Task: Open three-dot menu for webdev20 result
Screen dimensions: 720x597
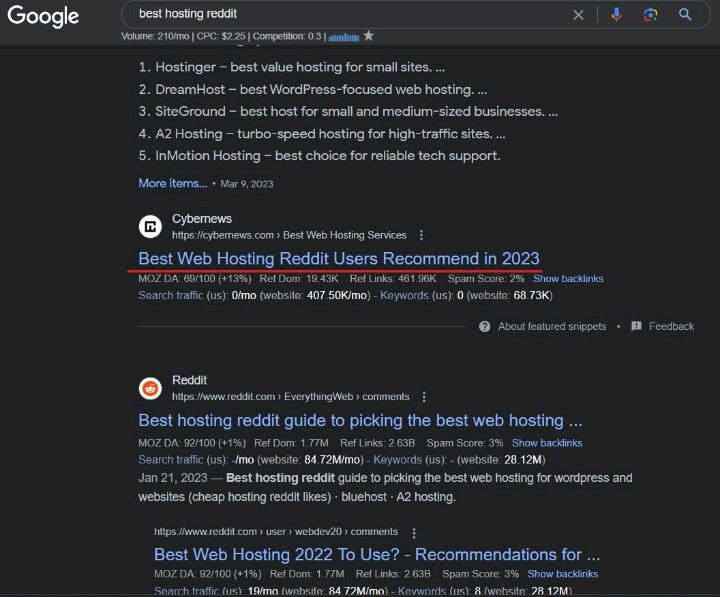Action: [x=414, y=533]
